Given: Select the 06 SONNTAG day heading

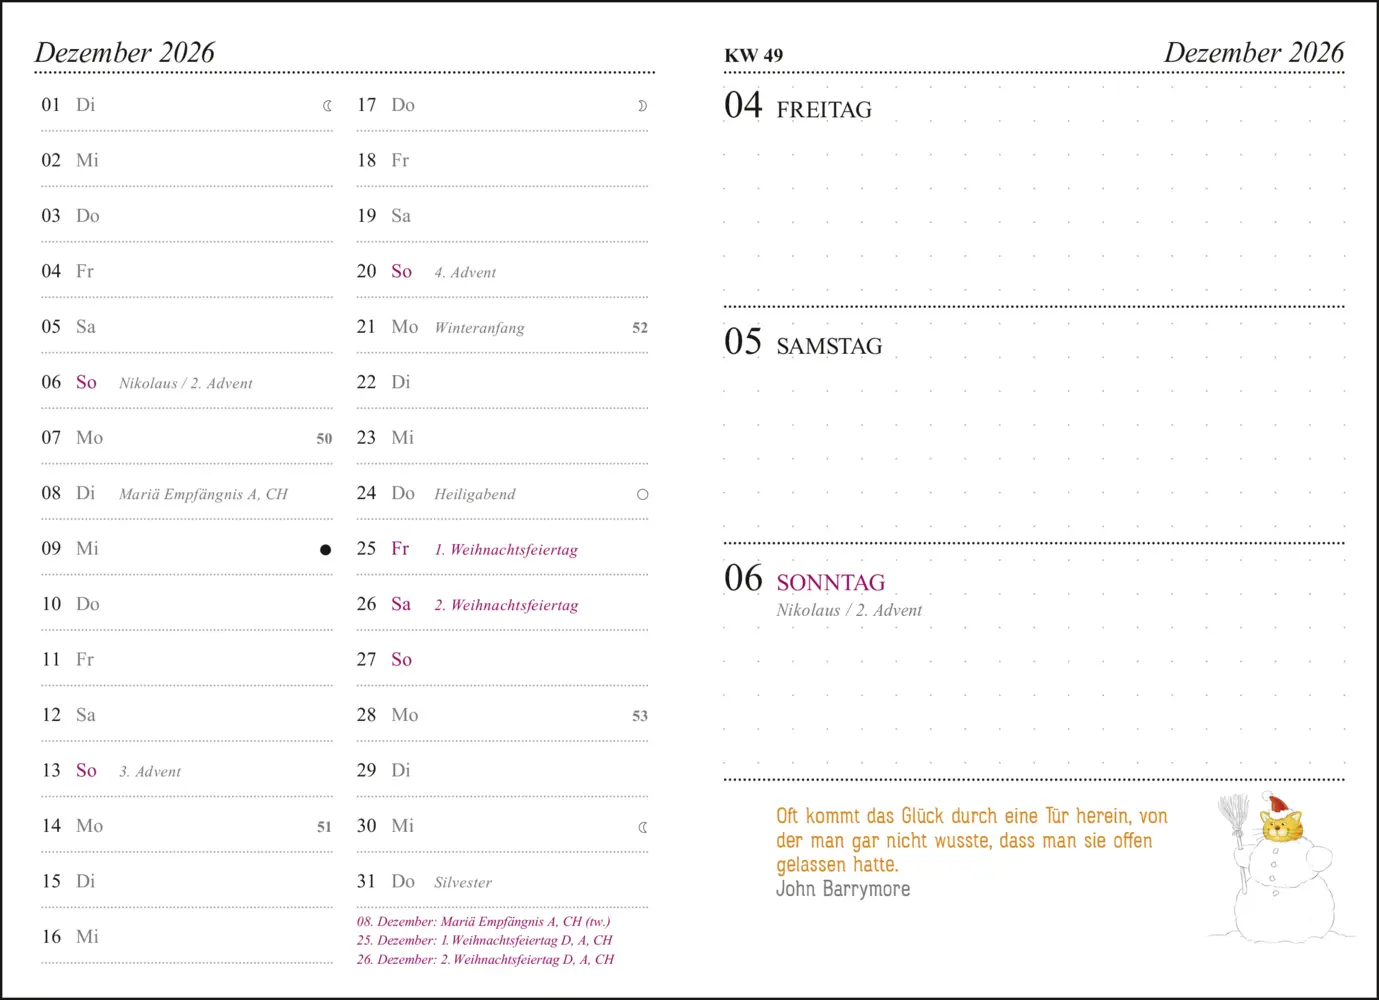Looking at the screenshot, I should tap(805, 579).
